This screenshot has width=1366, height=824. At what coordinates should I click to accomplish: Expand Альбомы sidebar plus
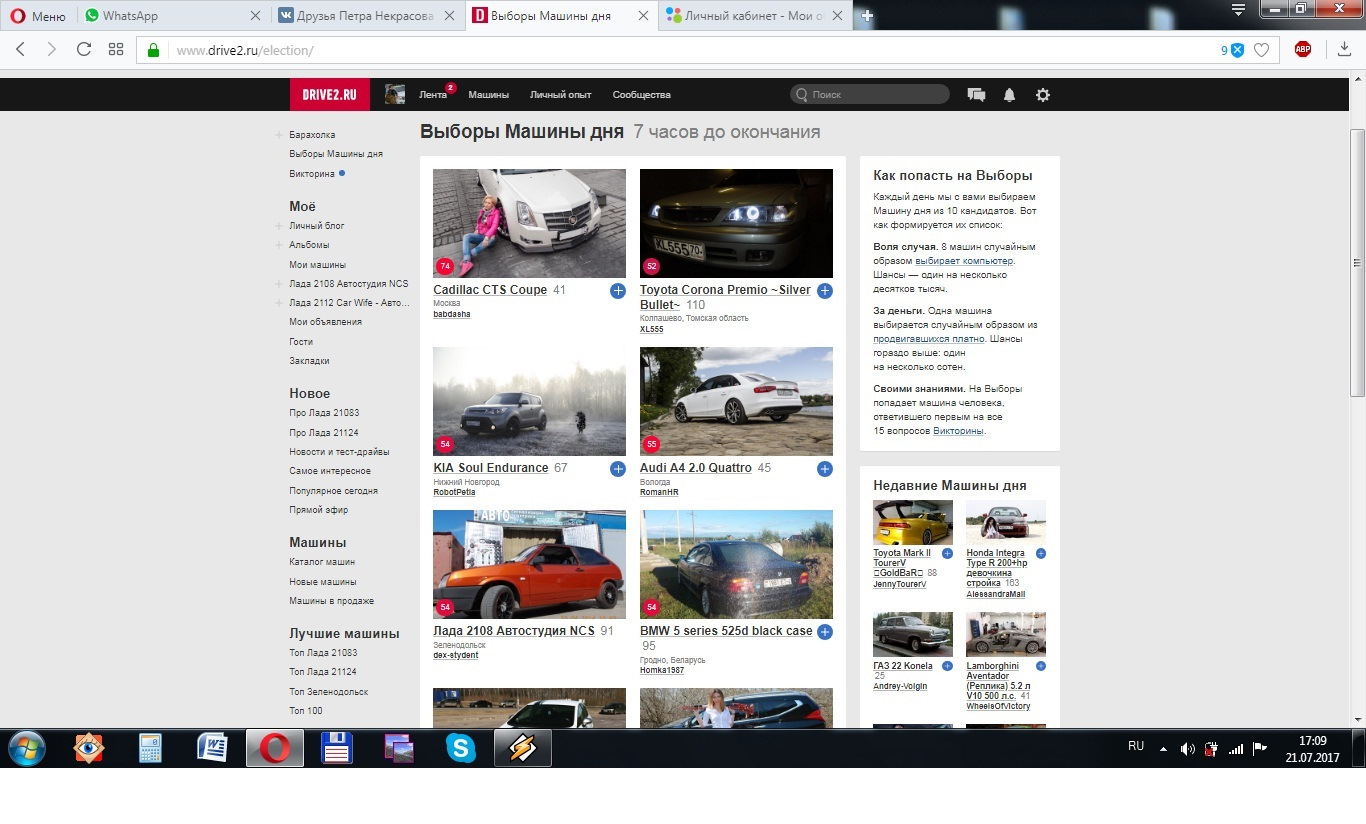(280, 245)
